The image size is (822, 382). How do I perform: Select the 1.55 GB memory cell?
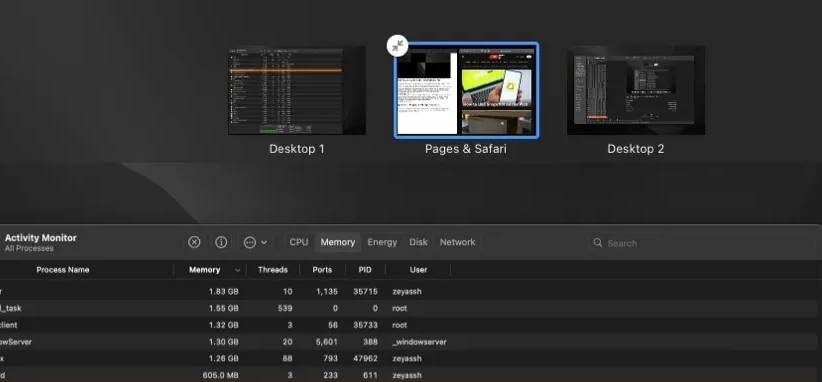(x=223, y=308)
